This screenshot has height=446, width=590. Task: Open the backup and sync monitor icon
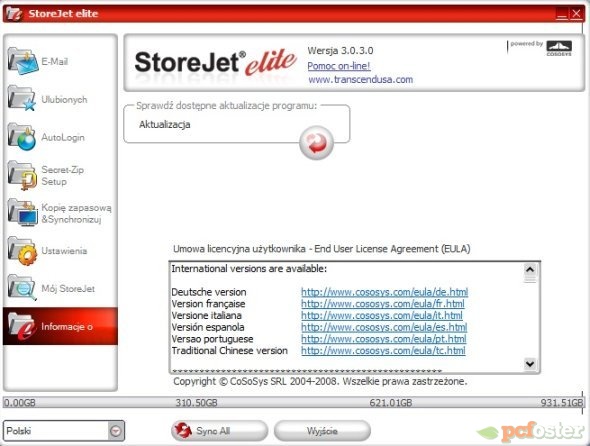(23, 213)
